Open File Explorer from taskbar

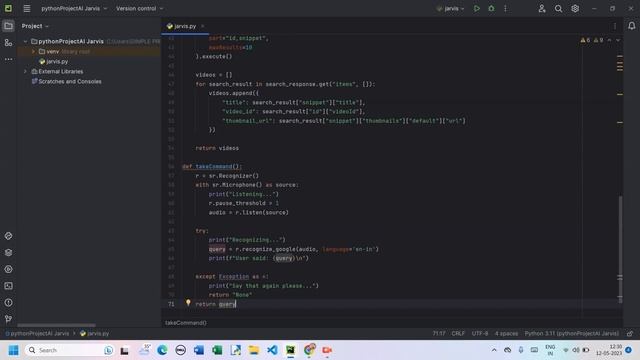(254, 350)
